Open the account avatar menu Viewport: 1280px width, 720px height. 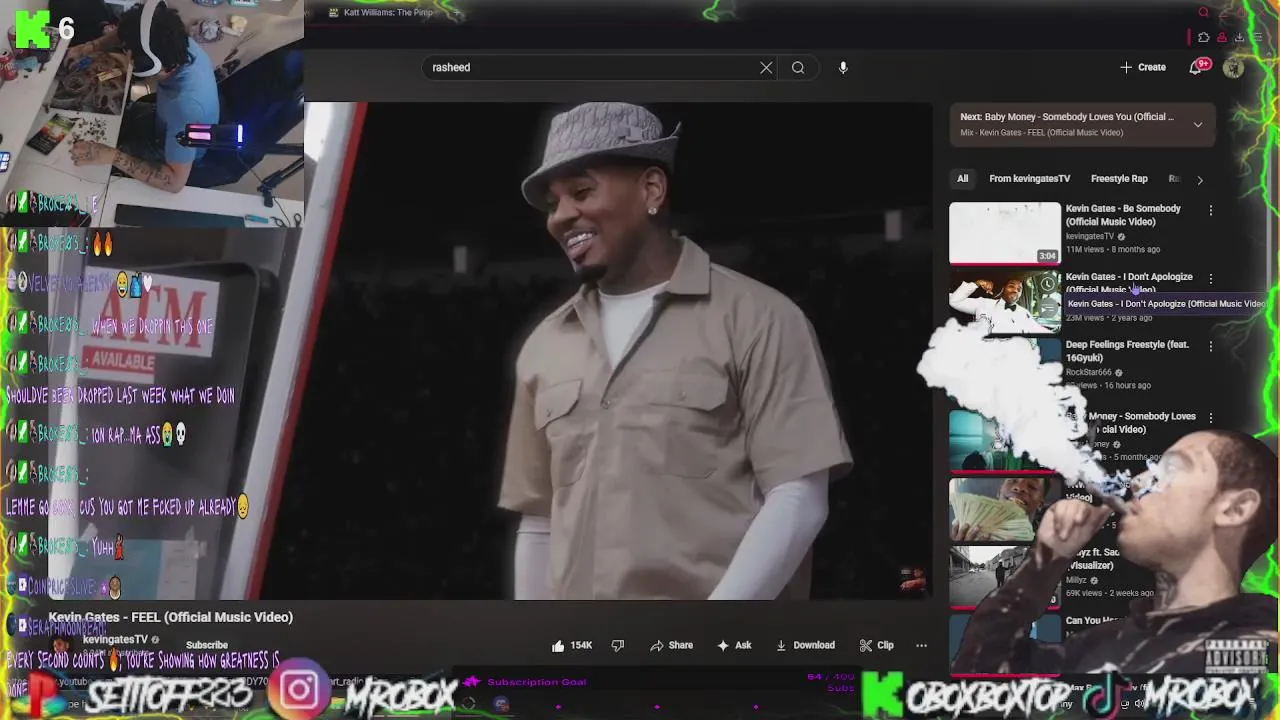point(1233,67)
